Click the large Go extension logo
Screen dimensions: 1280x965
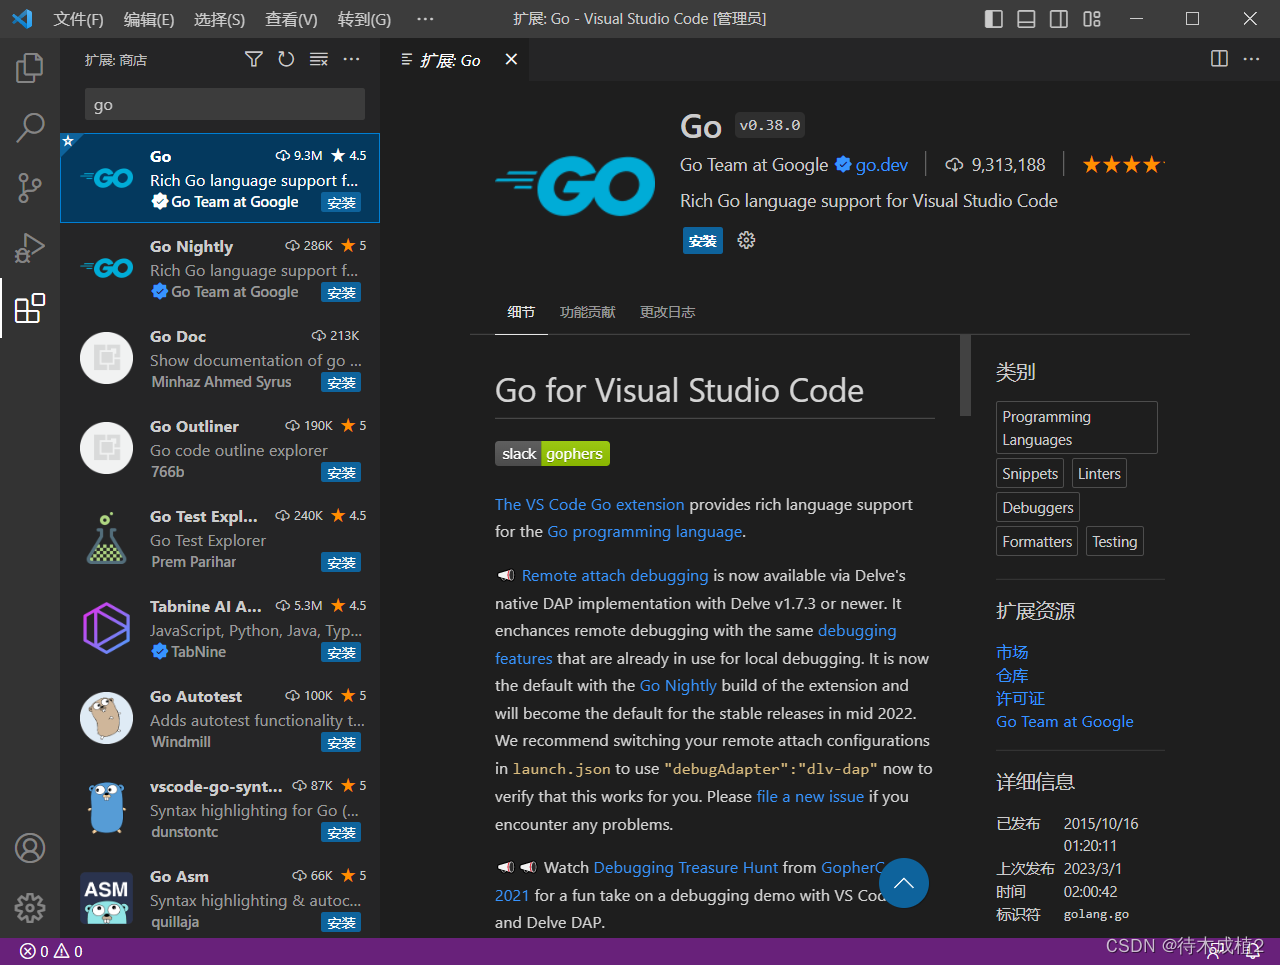coord(576,186)
